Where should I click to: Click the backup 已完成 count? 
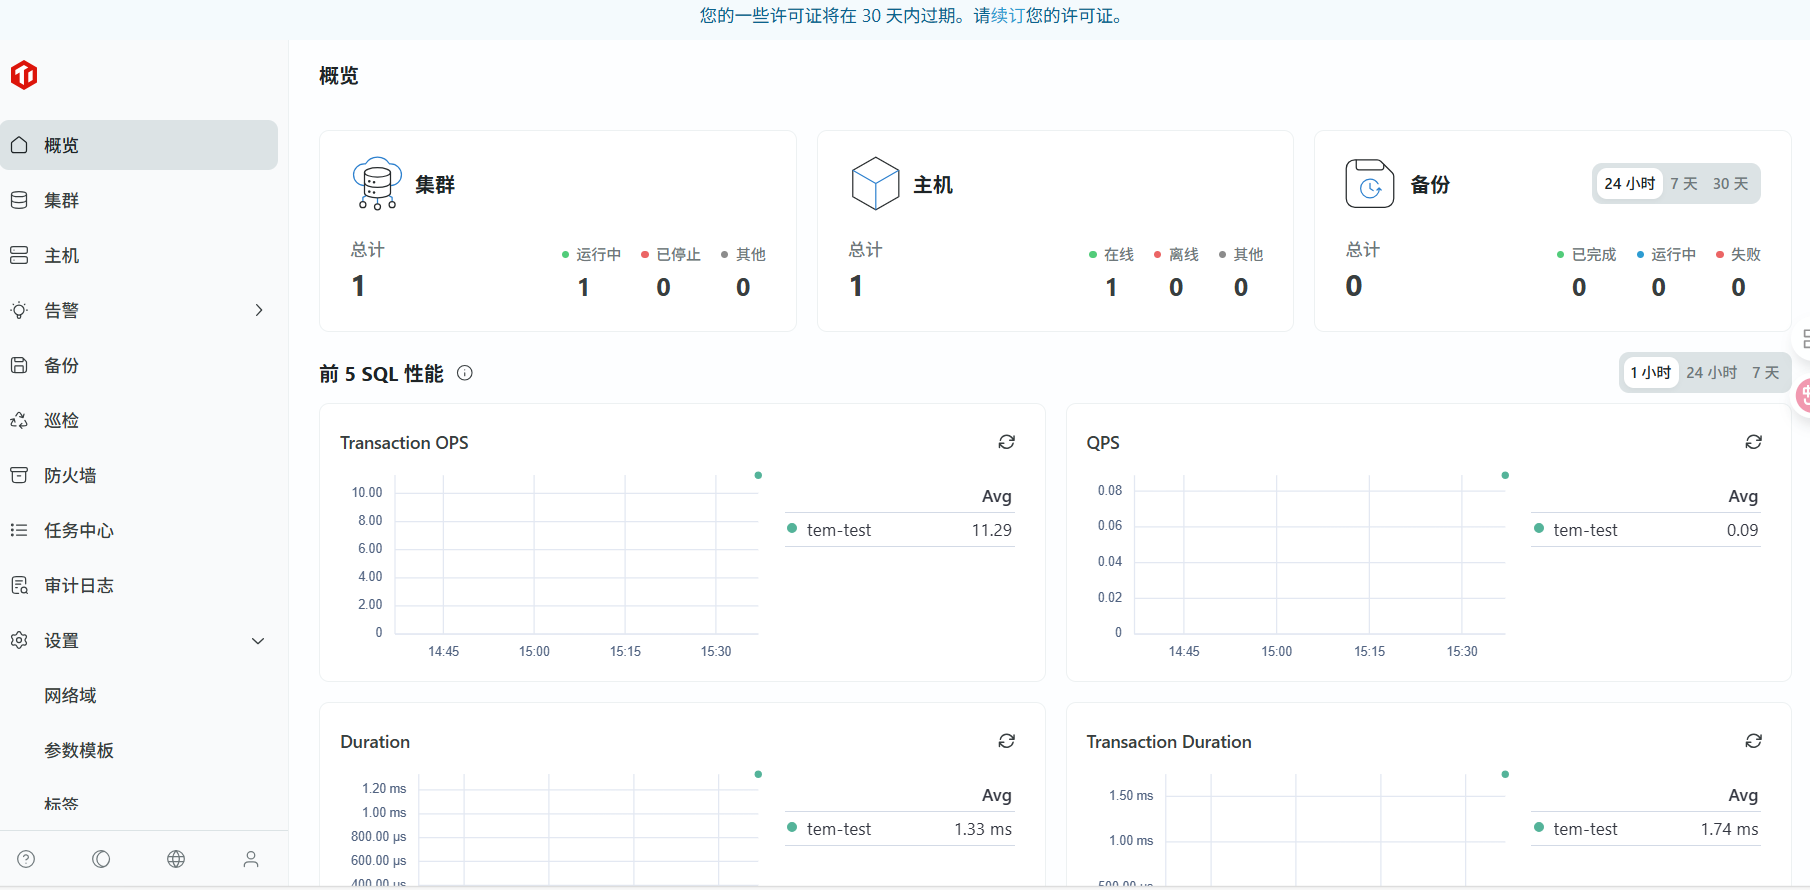coord(1579,288)
